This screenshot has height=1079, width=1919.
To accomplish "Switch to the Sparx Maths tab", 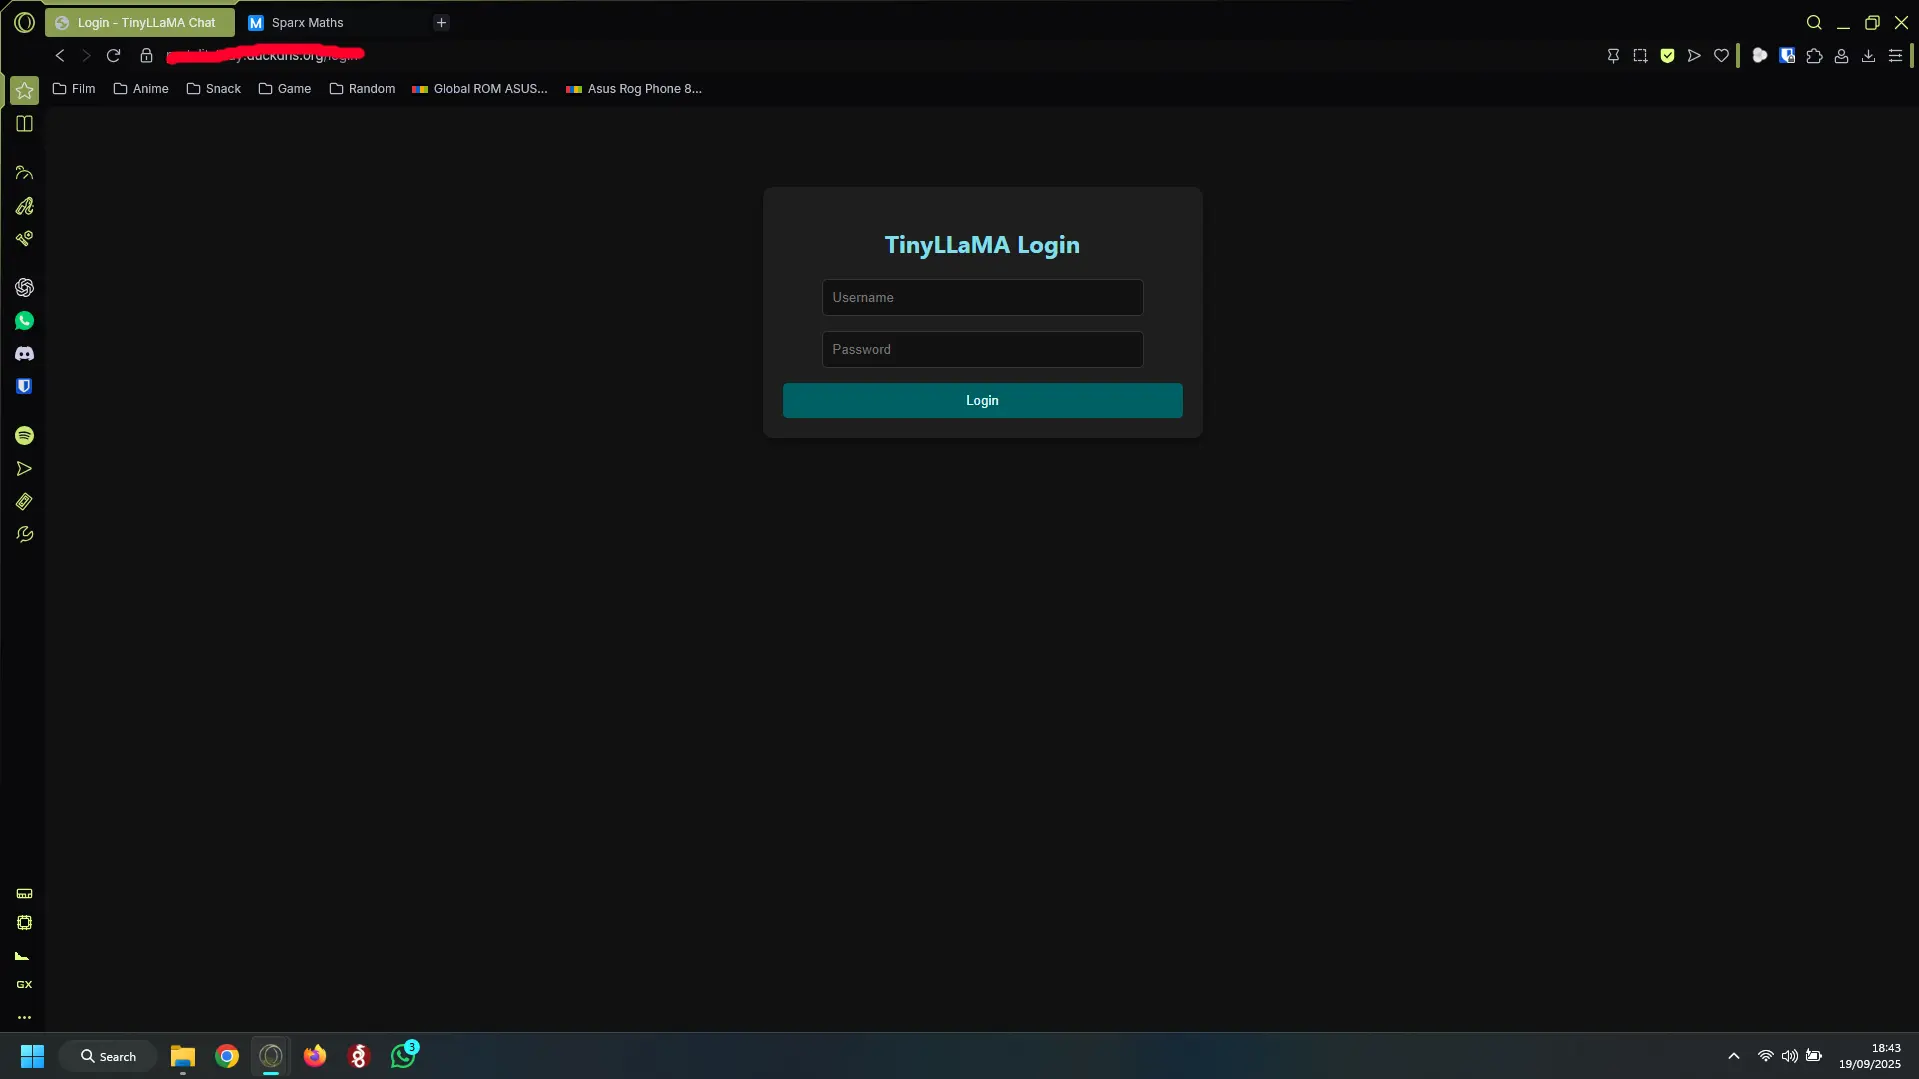I will 310,22.
